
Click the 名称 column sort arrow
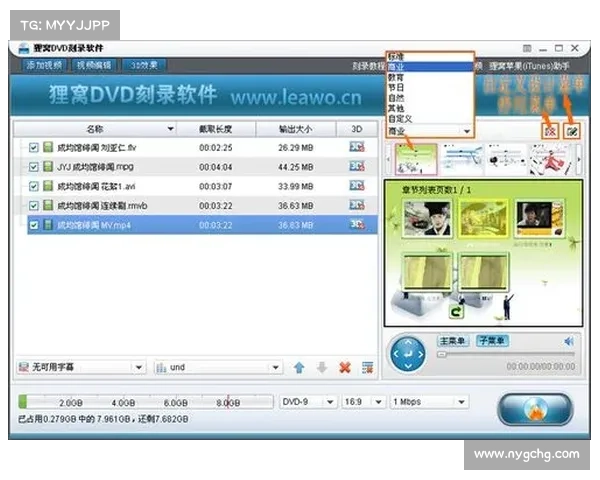[x=171, y=129]
